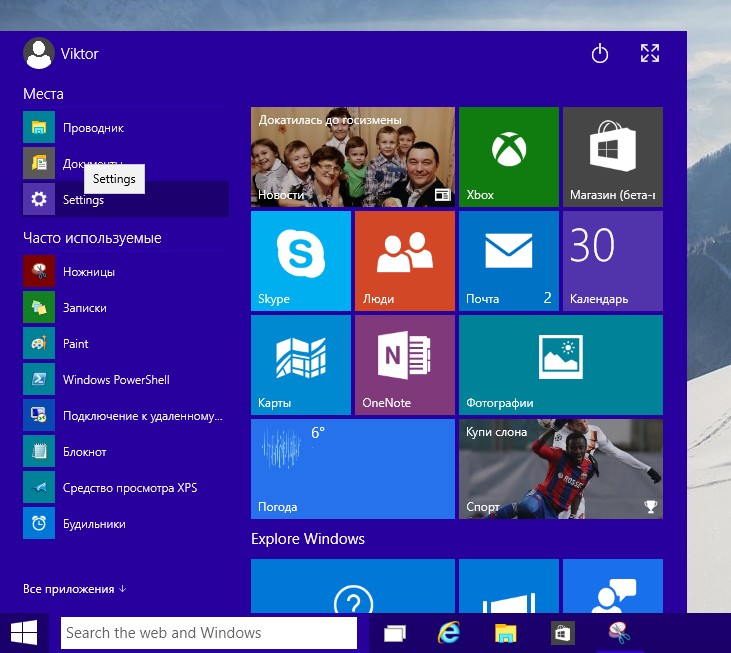The height and width of the screenshot is (653, 731).
Task: Click the Viktor user name
Action: 80,54
